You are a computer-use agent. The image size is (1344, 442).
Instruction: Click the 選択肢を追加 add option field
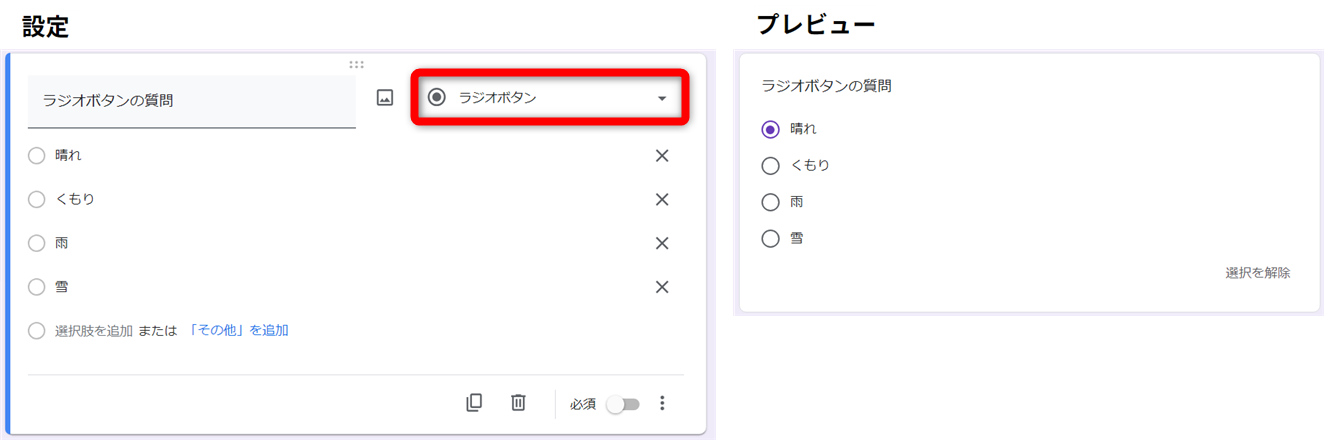click(x=94, y=330)
